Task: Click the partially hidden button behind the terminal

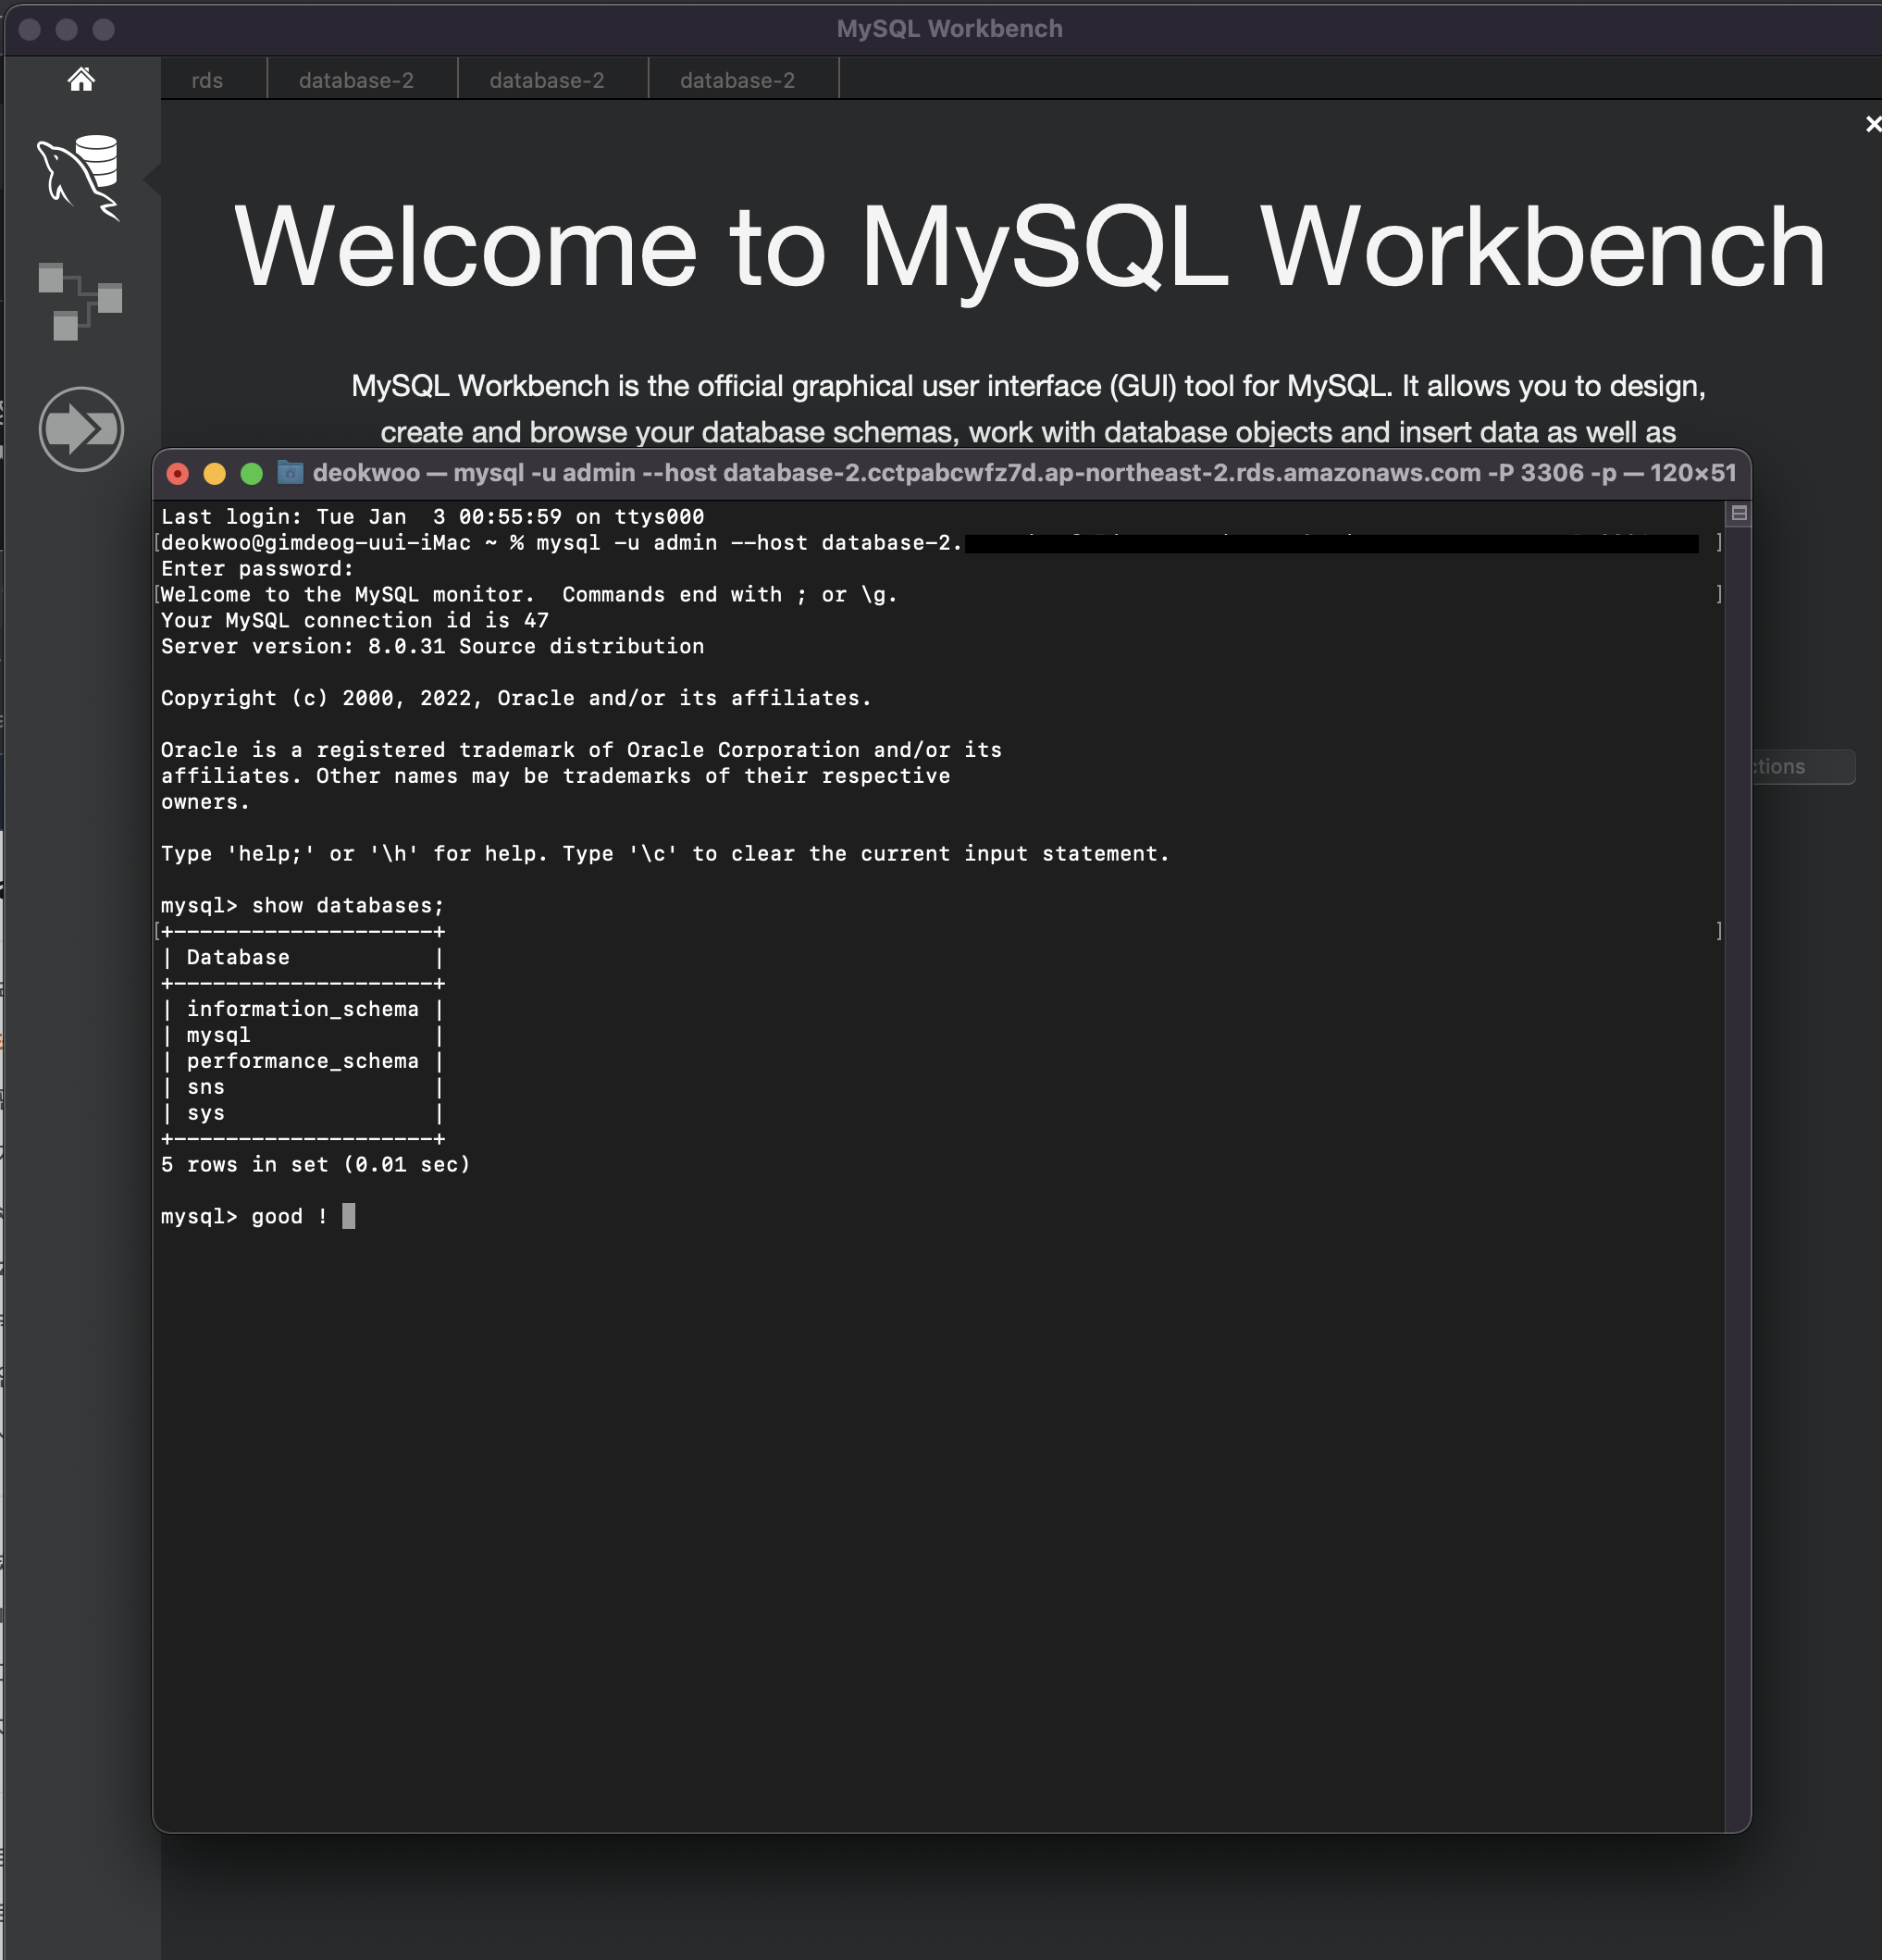Action: point(1803,767)
